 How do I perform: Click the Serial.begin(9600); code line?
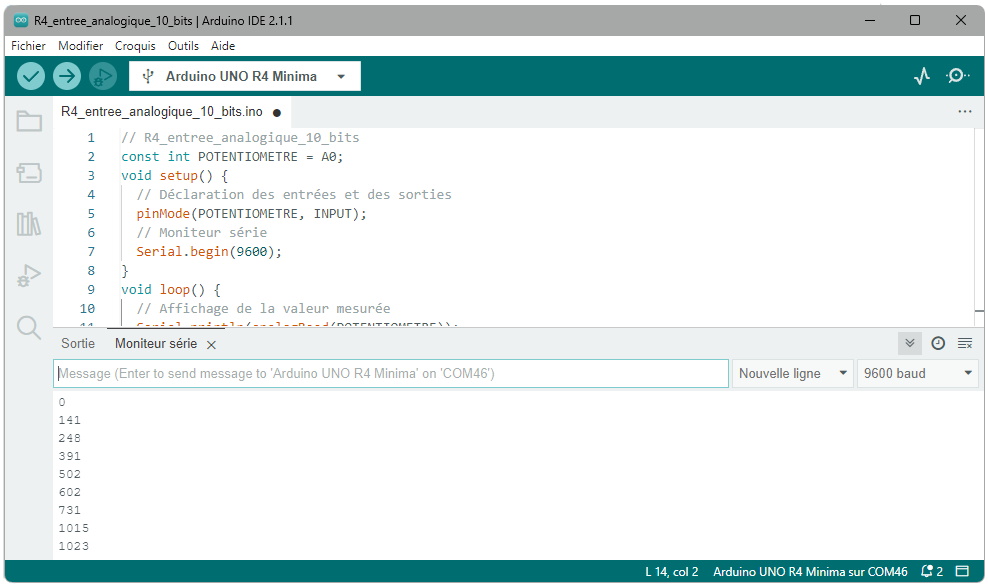(x=209, y=251)
